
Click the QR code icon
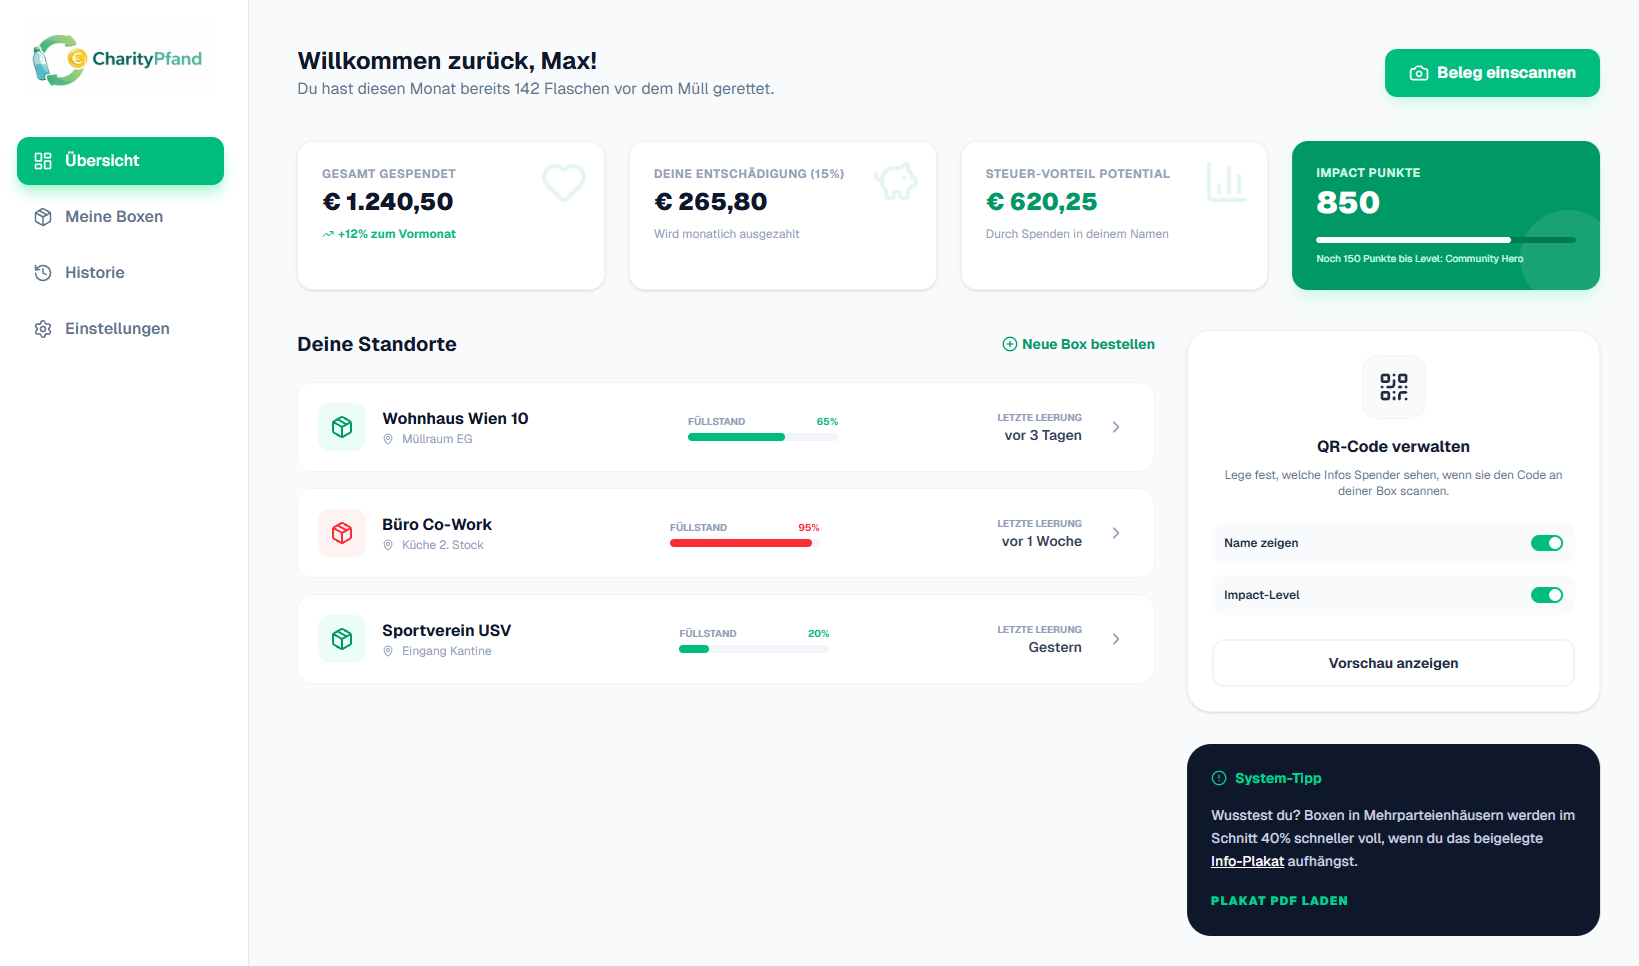coord(1393,387)
